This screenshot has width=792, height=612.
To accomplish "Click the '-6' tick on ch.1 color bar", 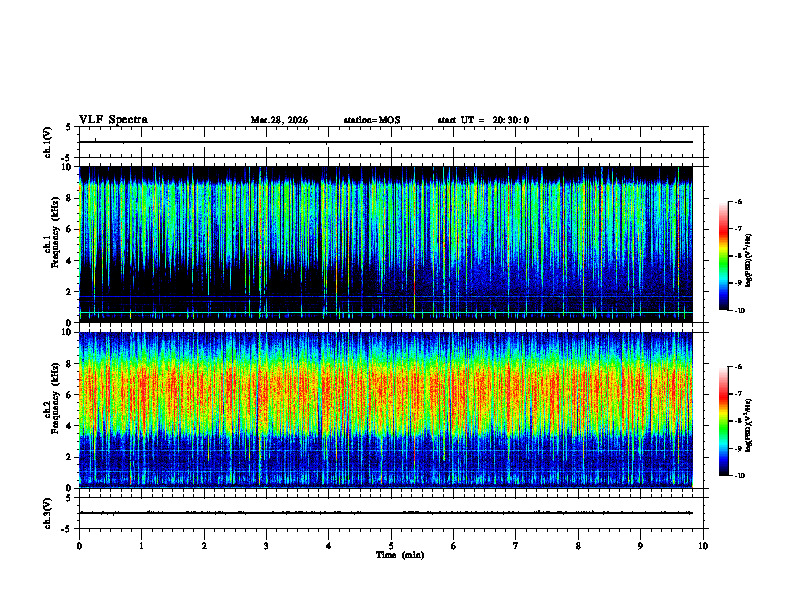I will click(738, 201).
